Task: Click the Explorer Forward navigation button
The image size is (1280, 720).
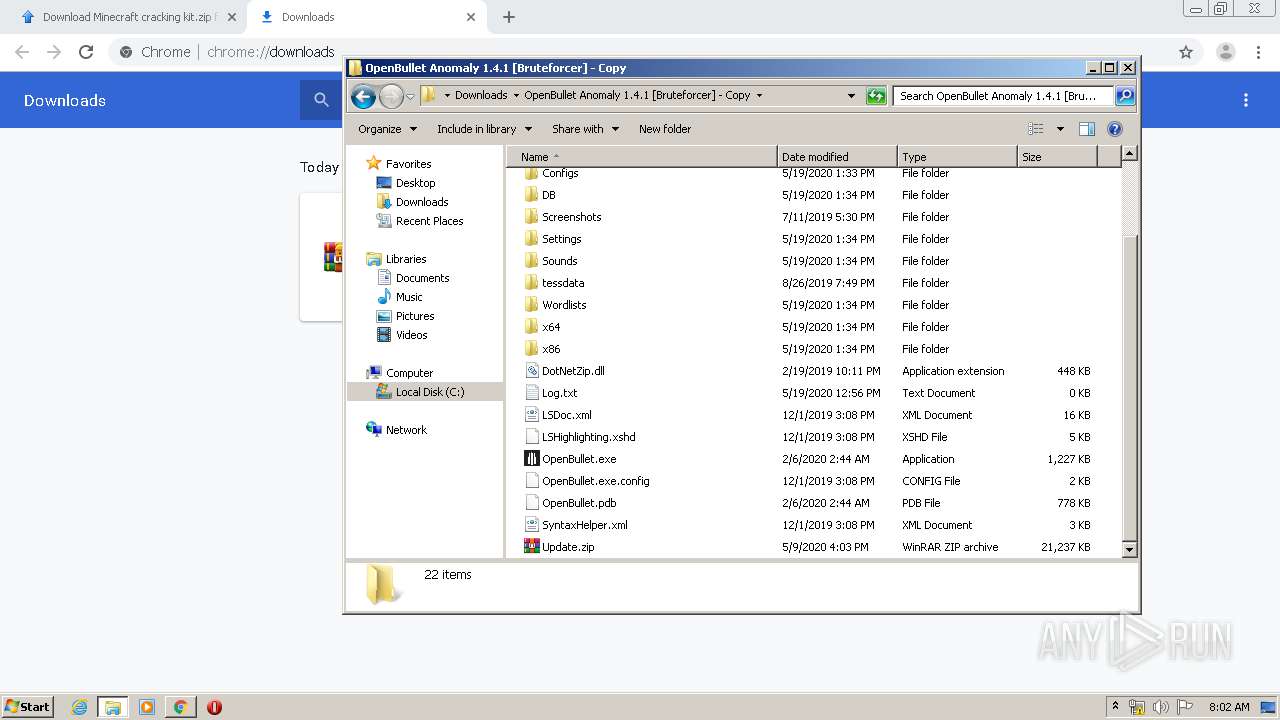Action: [391, 96]
